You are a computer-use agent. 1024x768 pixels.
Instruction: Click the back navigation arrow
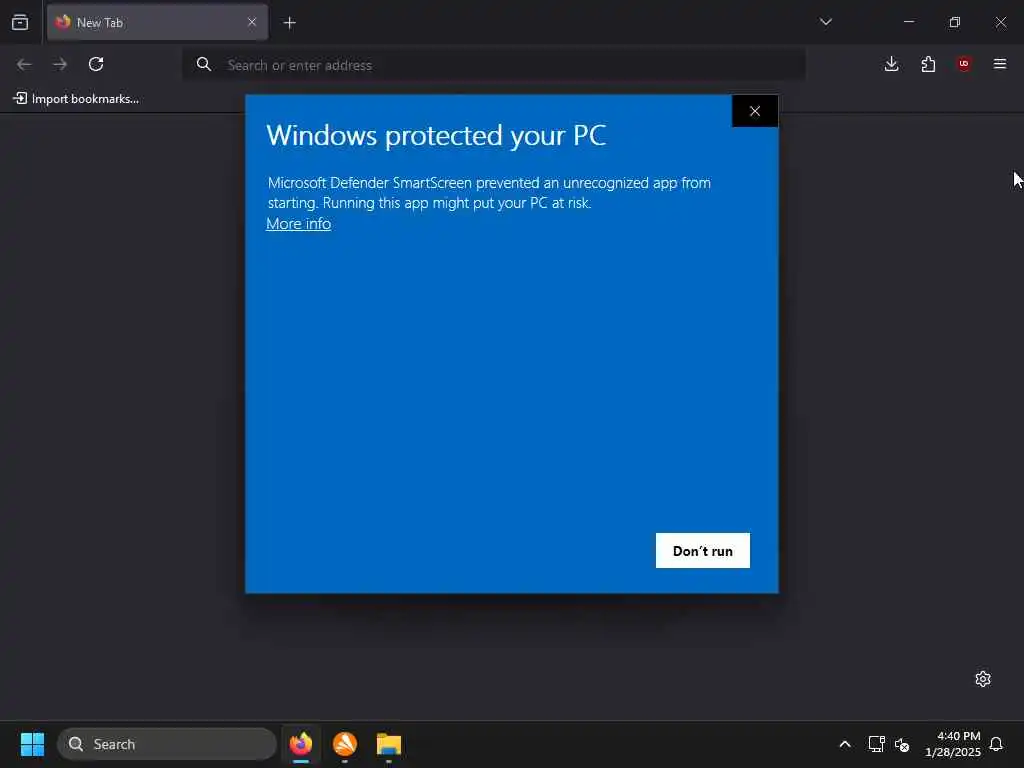(24, 64)
